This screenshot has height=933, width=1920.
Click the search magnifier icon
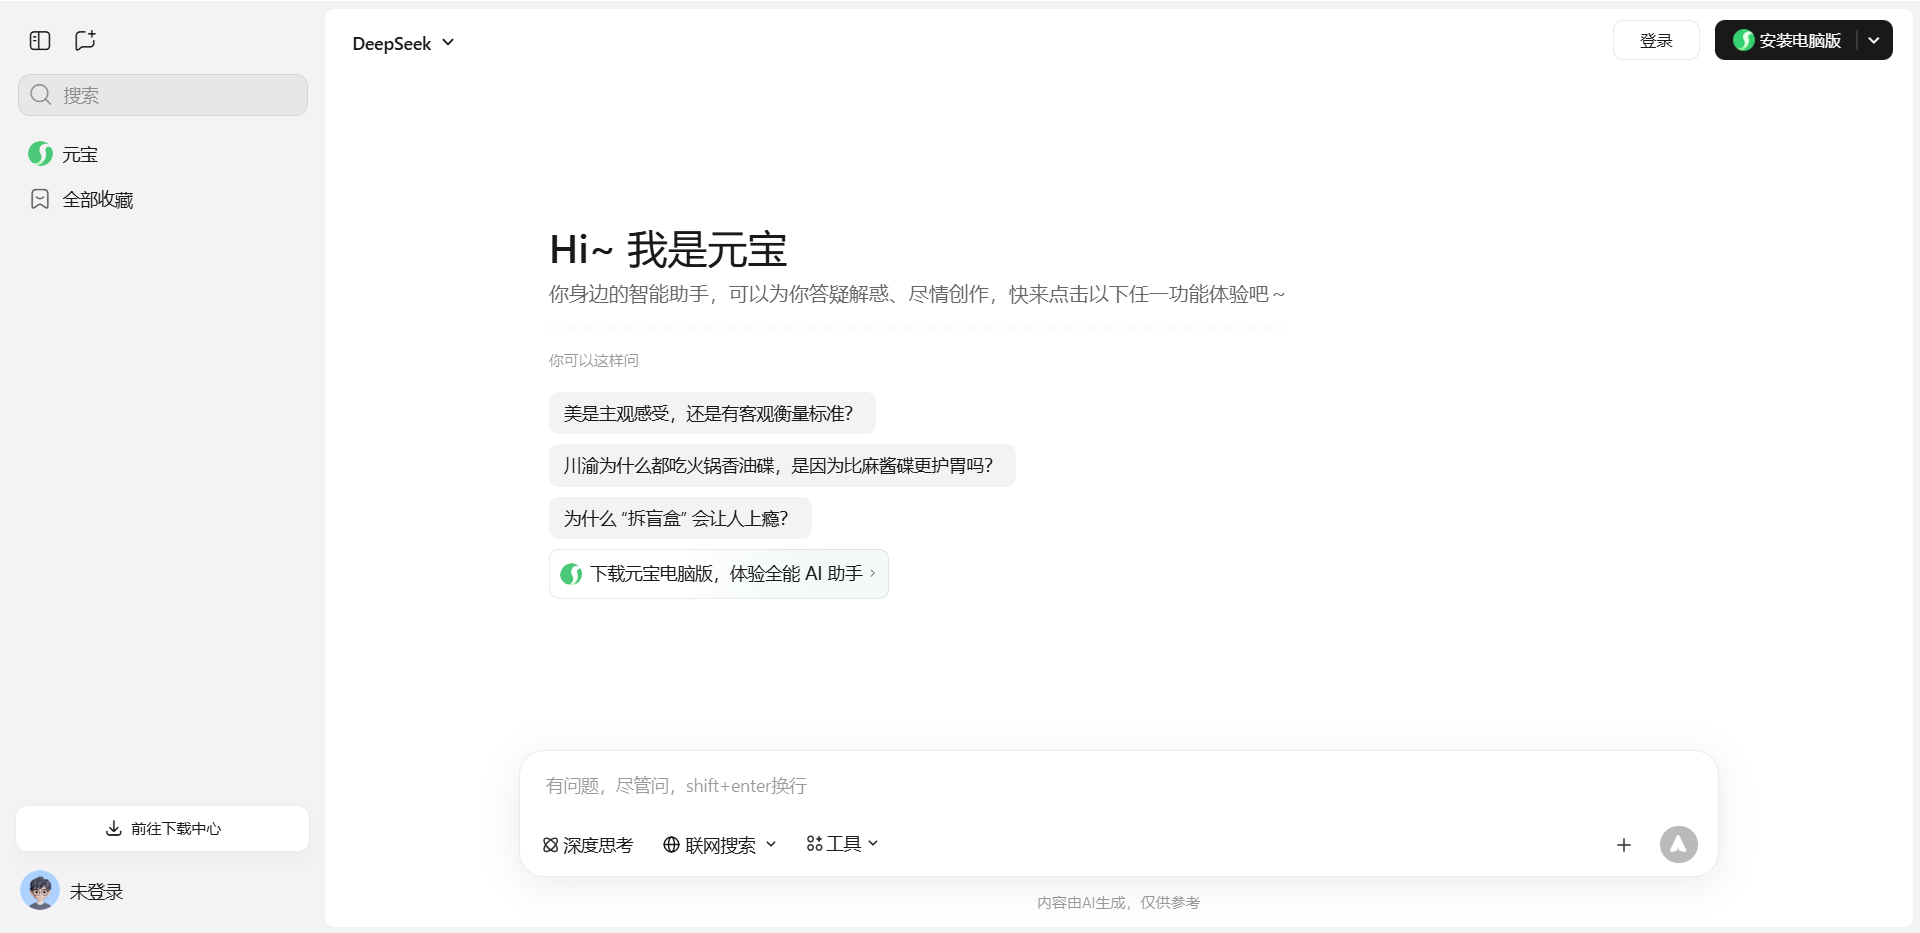point(41,95)
